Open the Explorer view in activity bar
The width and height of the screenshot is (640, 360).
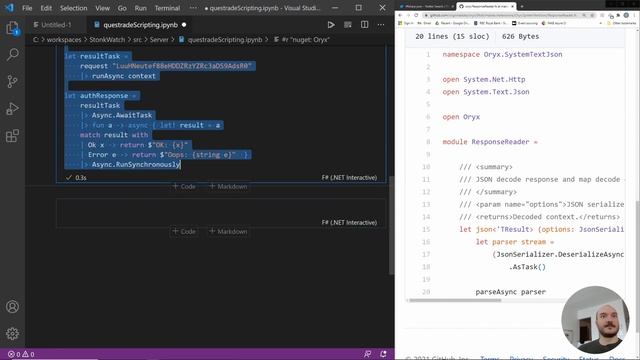[x=12, y=28]
